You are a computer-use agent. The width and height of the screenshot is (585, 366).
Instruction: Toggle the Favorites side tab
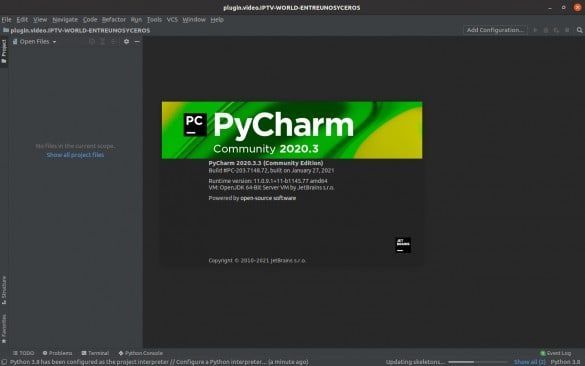[x=4, y=328]
